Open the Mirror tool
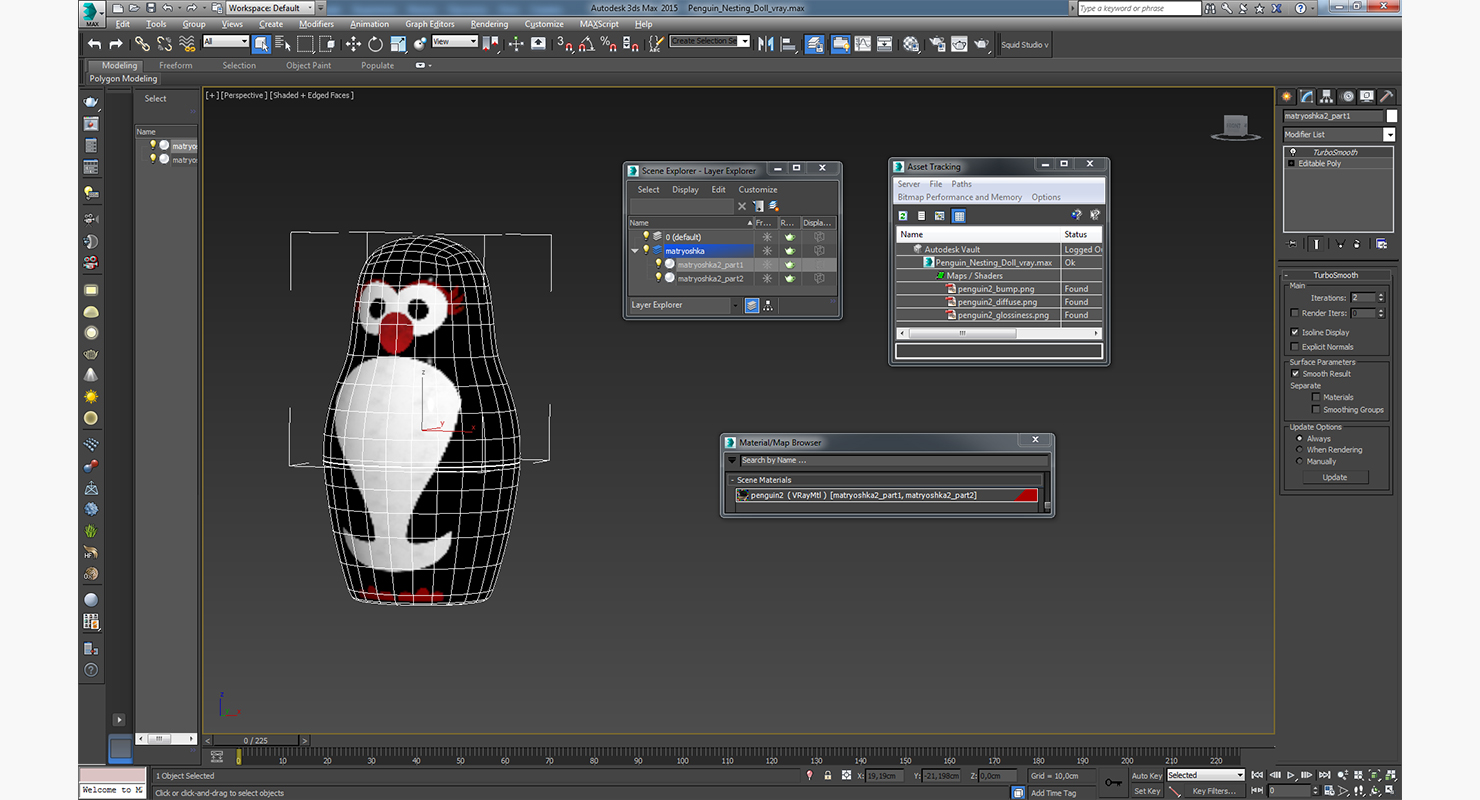This screenshot has width=1480, height=800. pos(766,44)
